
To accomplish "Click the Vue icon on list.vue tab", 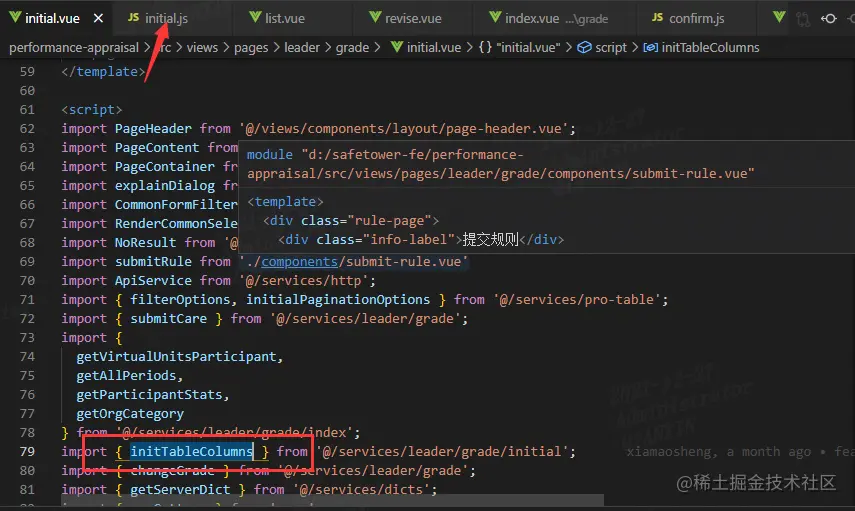I will coord(255,17).
